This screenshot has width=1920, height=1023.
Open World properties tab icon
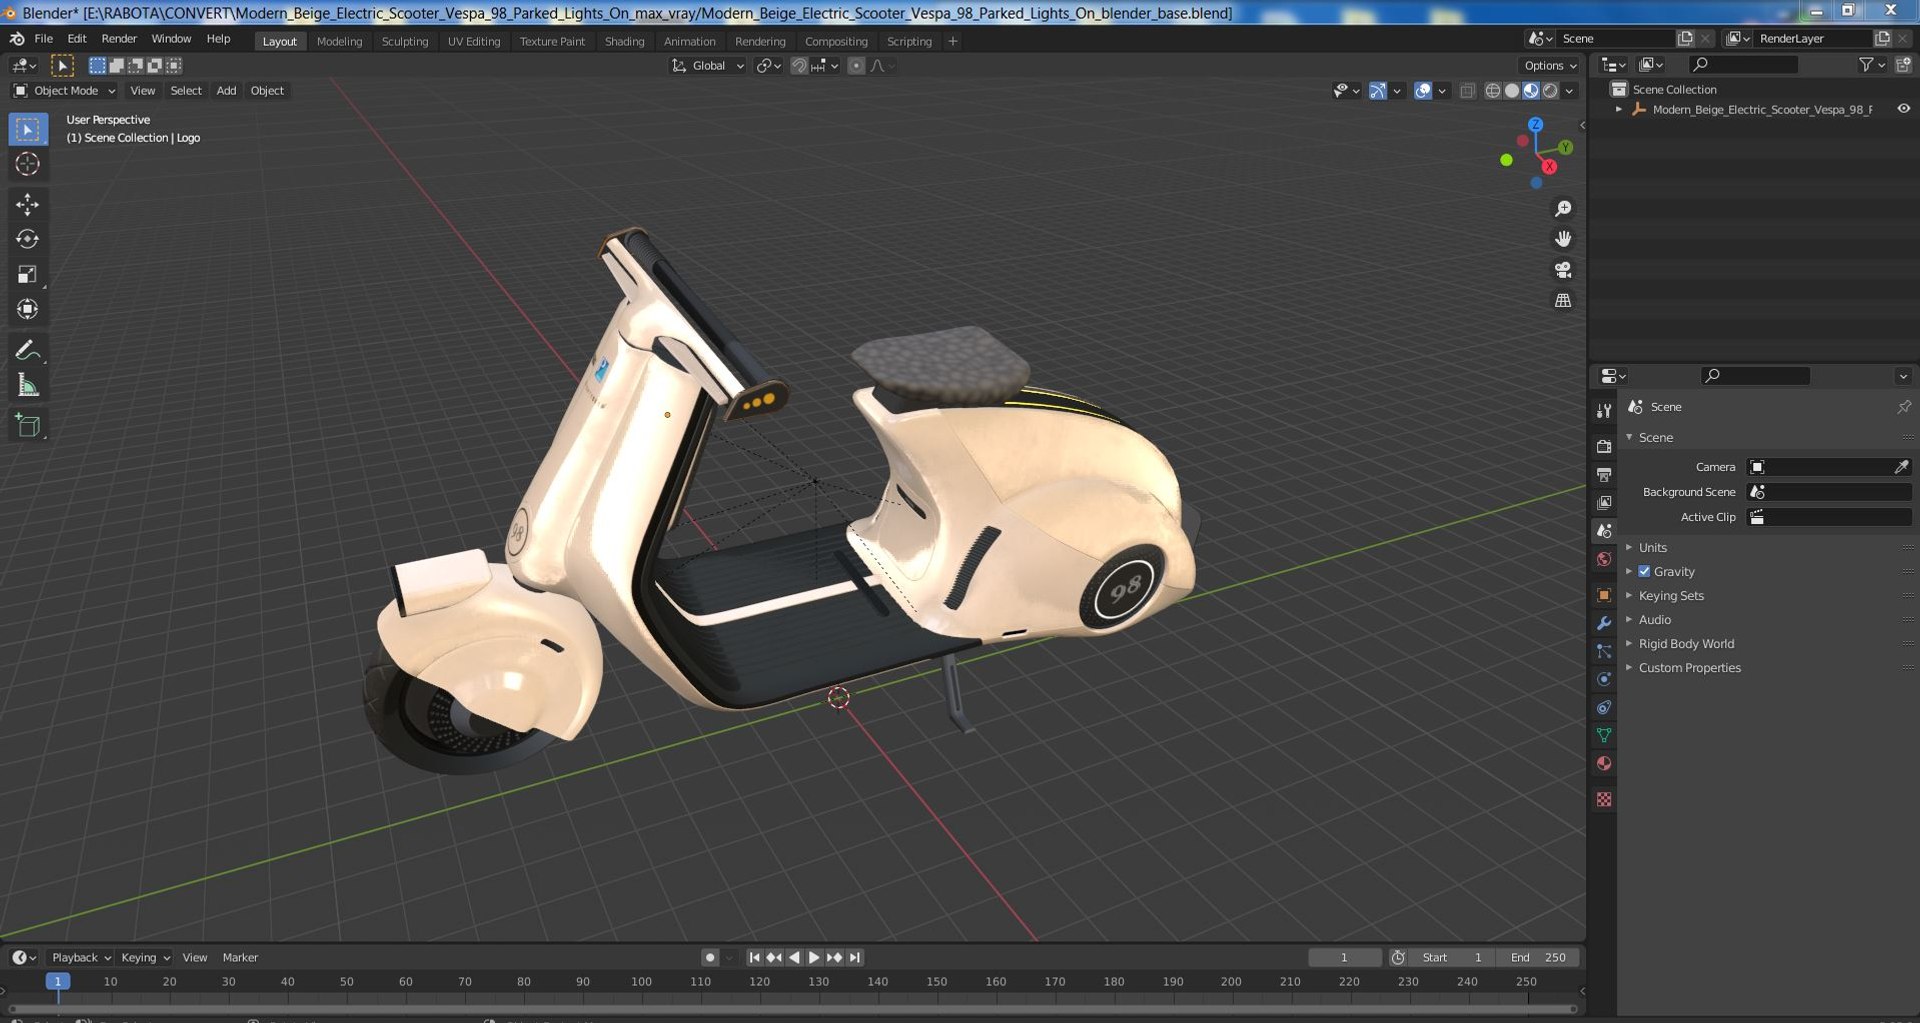coord(1604,559)
